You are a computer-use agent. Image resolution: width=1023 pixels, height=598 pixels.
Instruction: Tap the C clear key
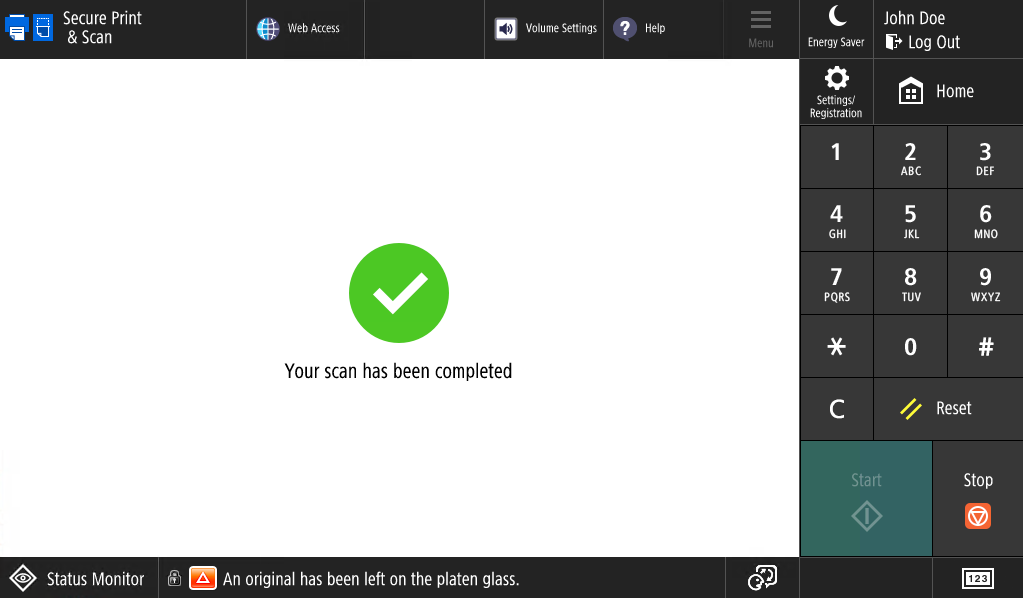pos(836,409)
